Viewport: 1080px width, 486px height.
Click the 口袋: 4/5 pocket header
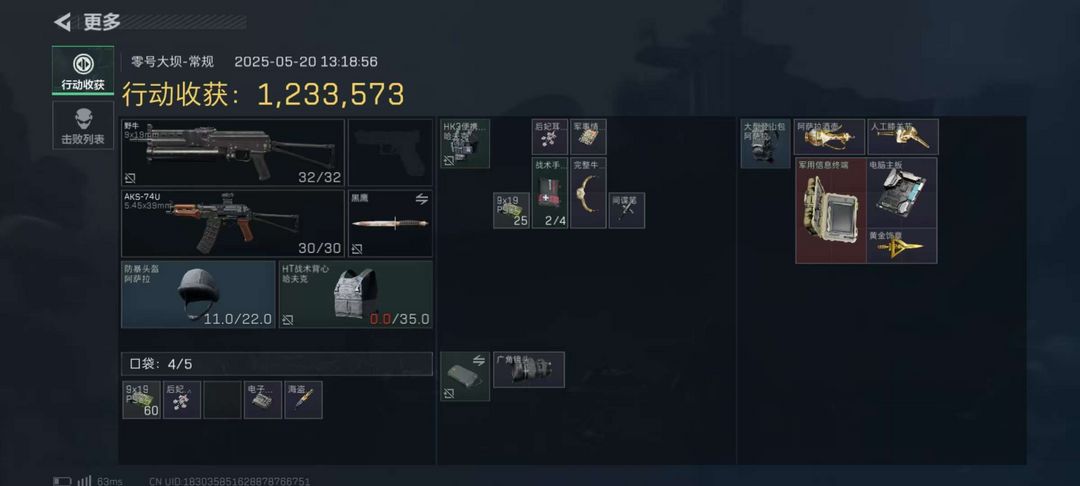(x=277, y=364)
